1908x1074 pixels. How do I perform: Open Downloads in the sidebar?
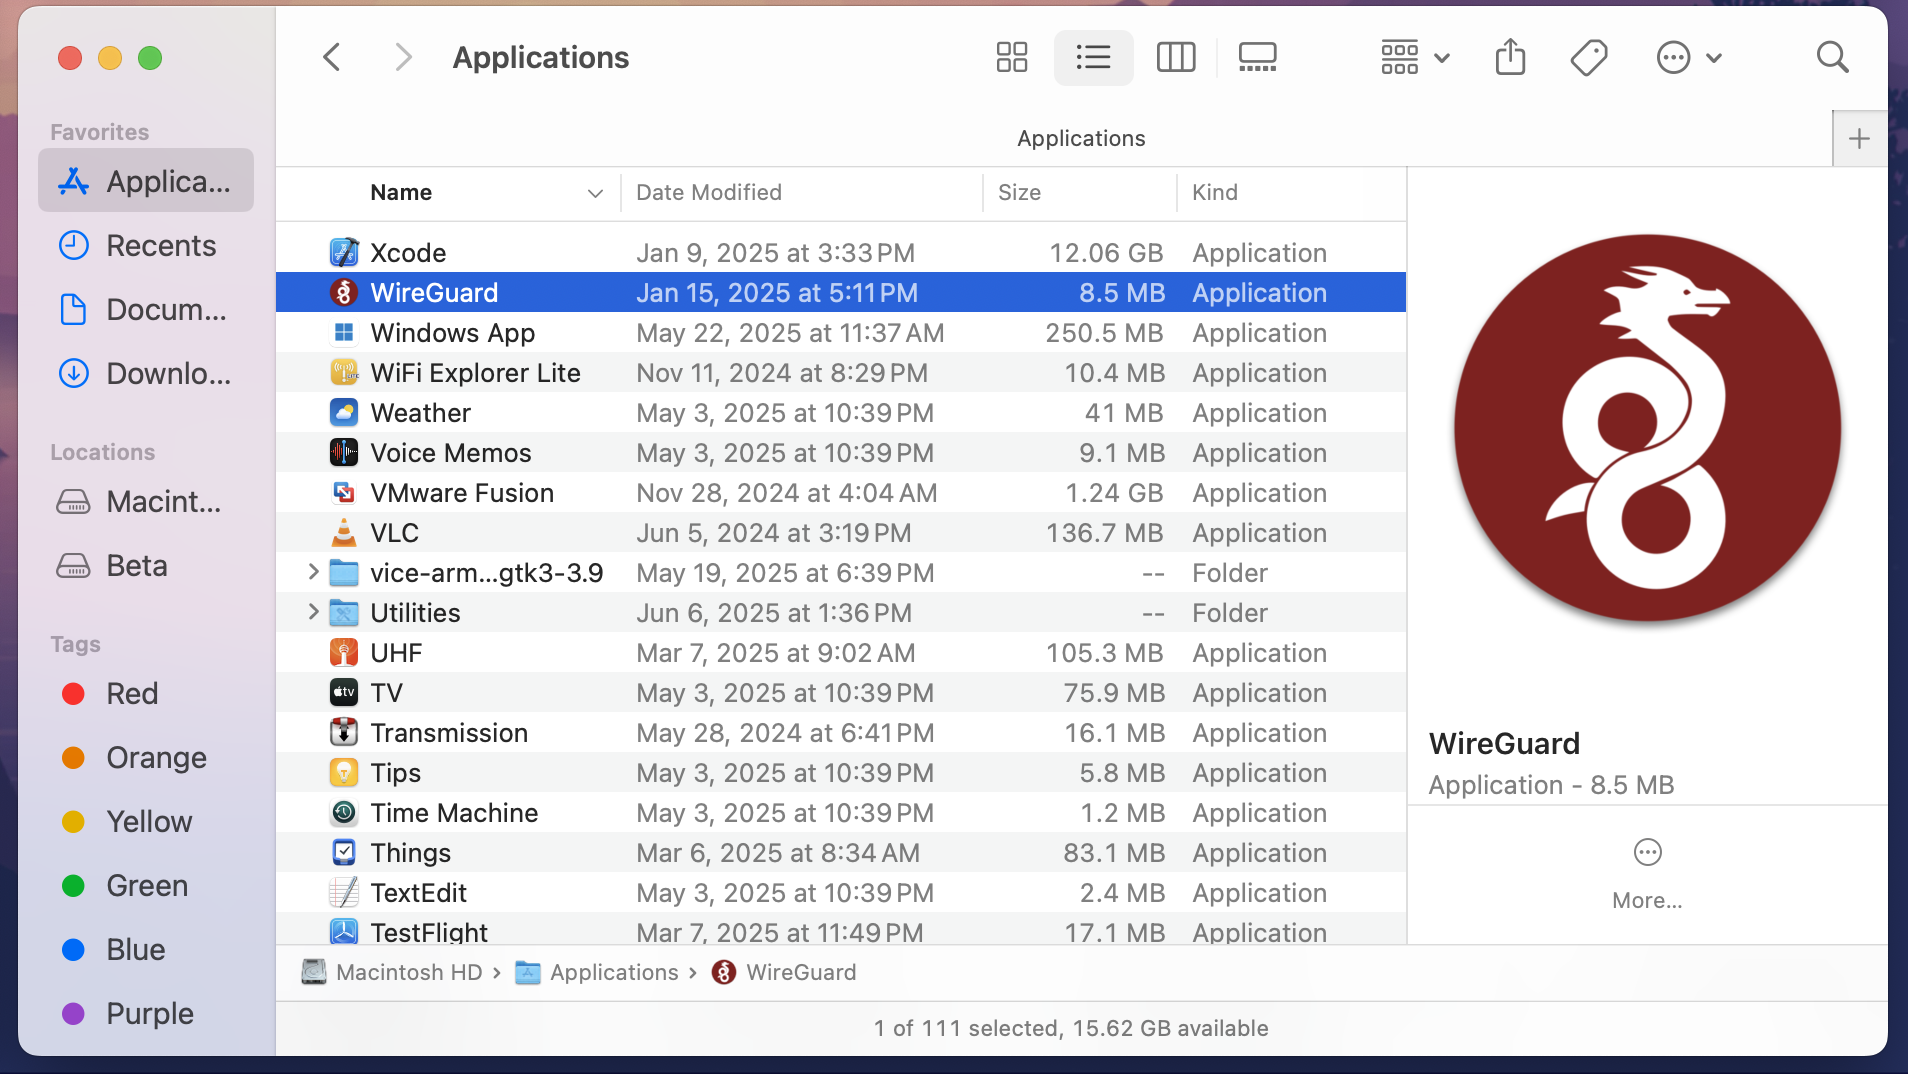(146, 373)
